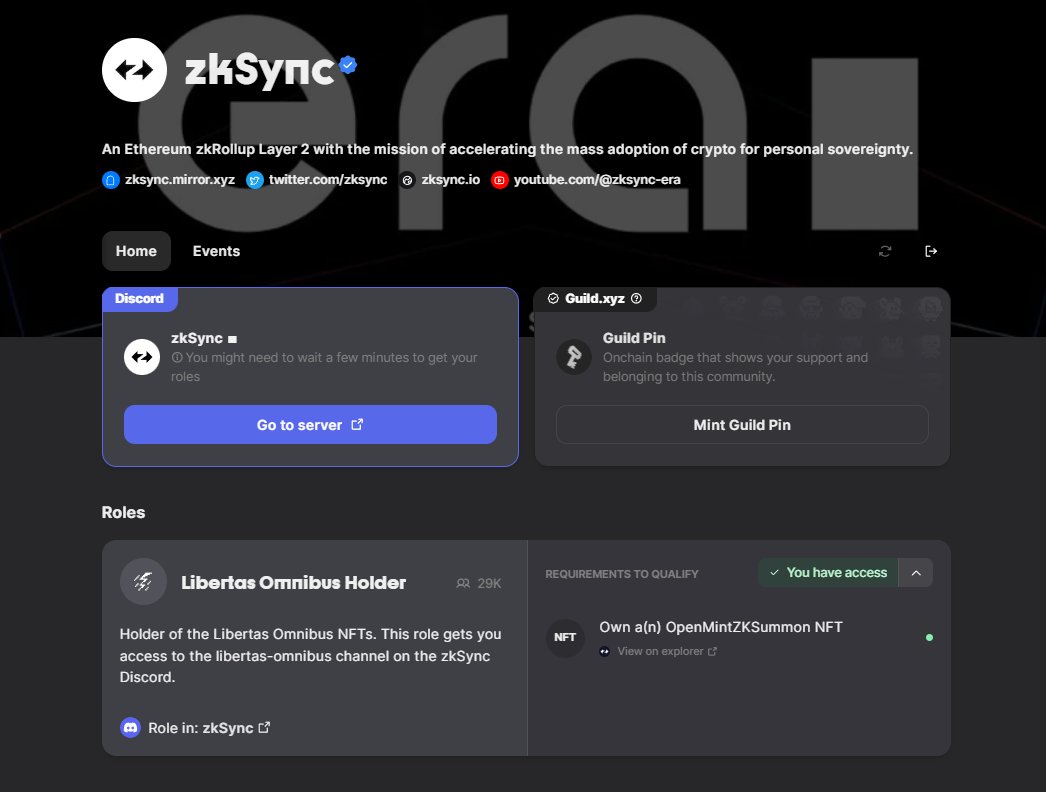This screenshot has height=792, width=1046.
Task: Click the small chain icon before View on explorer
Action: click(x=604, y=651)
